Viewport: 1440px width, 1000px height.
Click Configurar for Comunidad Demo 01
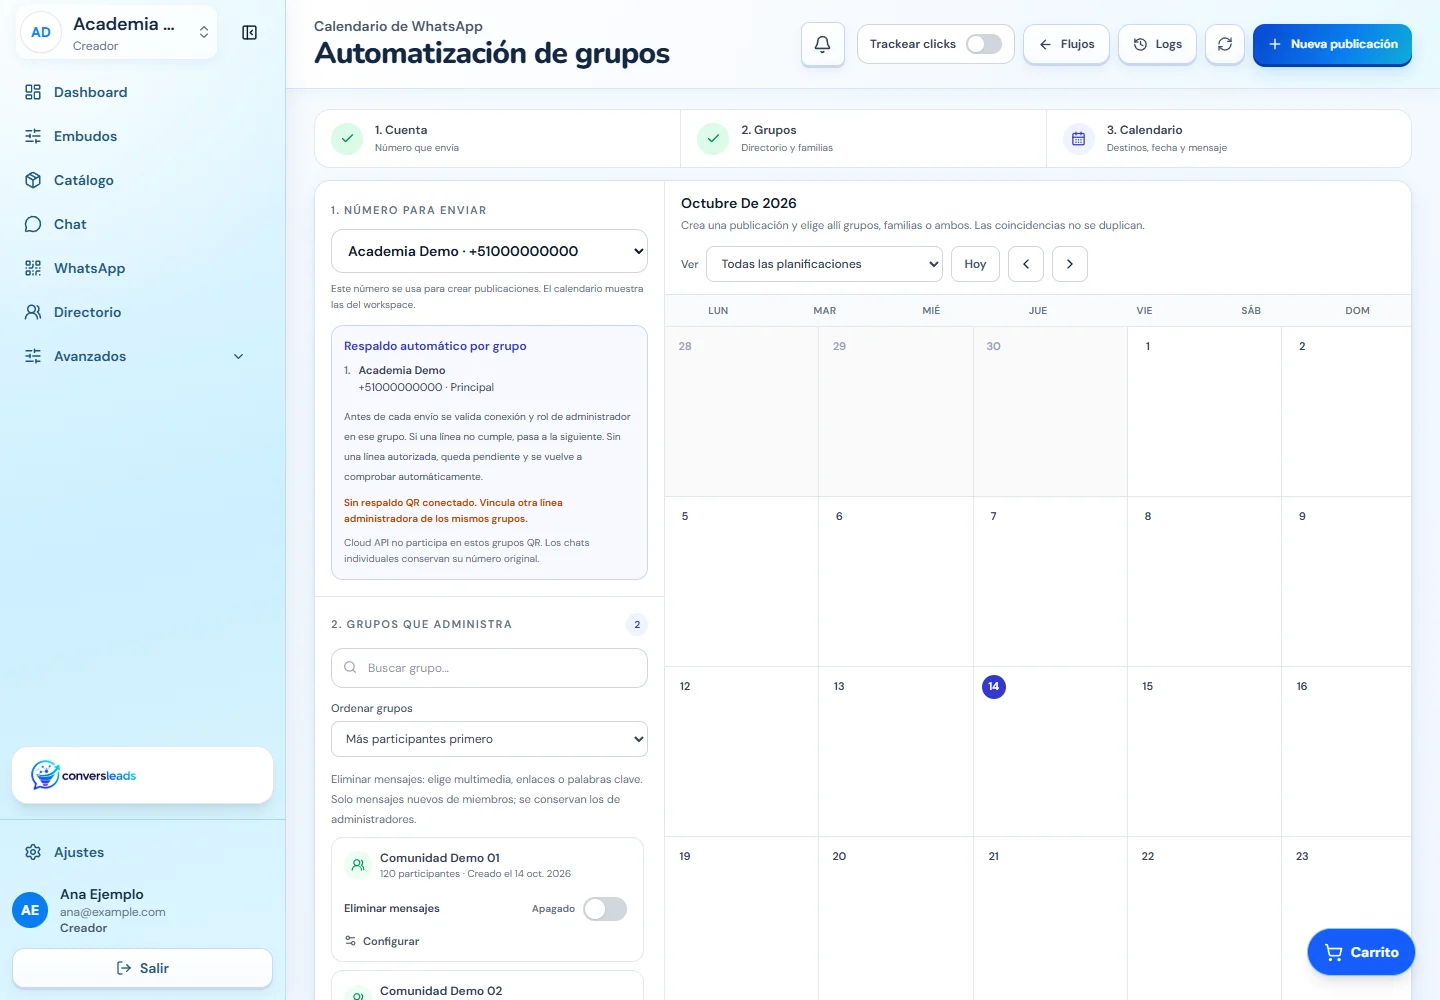[x=382, y=941]
